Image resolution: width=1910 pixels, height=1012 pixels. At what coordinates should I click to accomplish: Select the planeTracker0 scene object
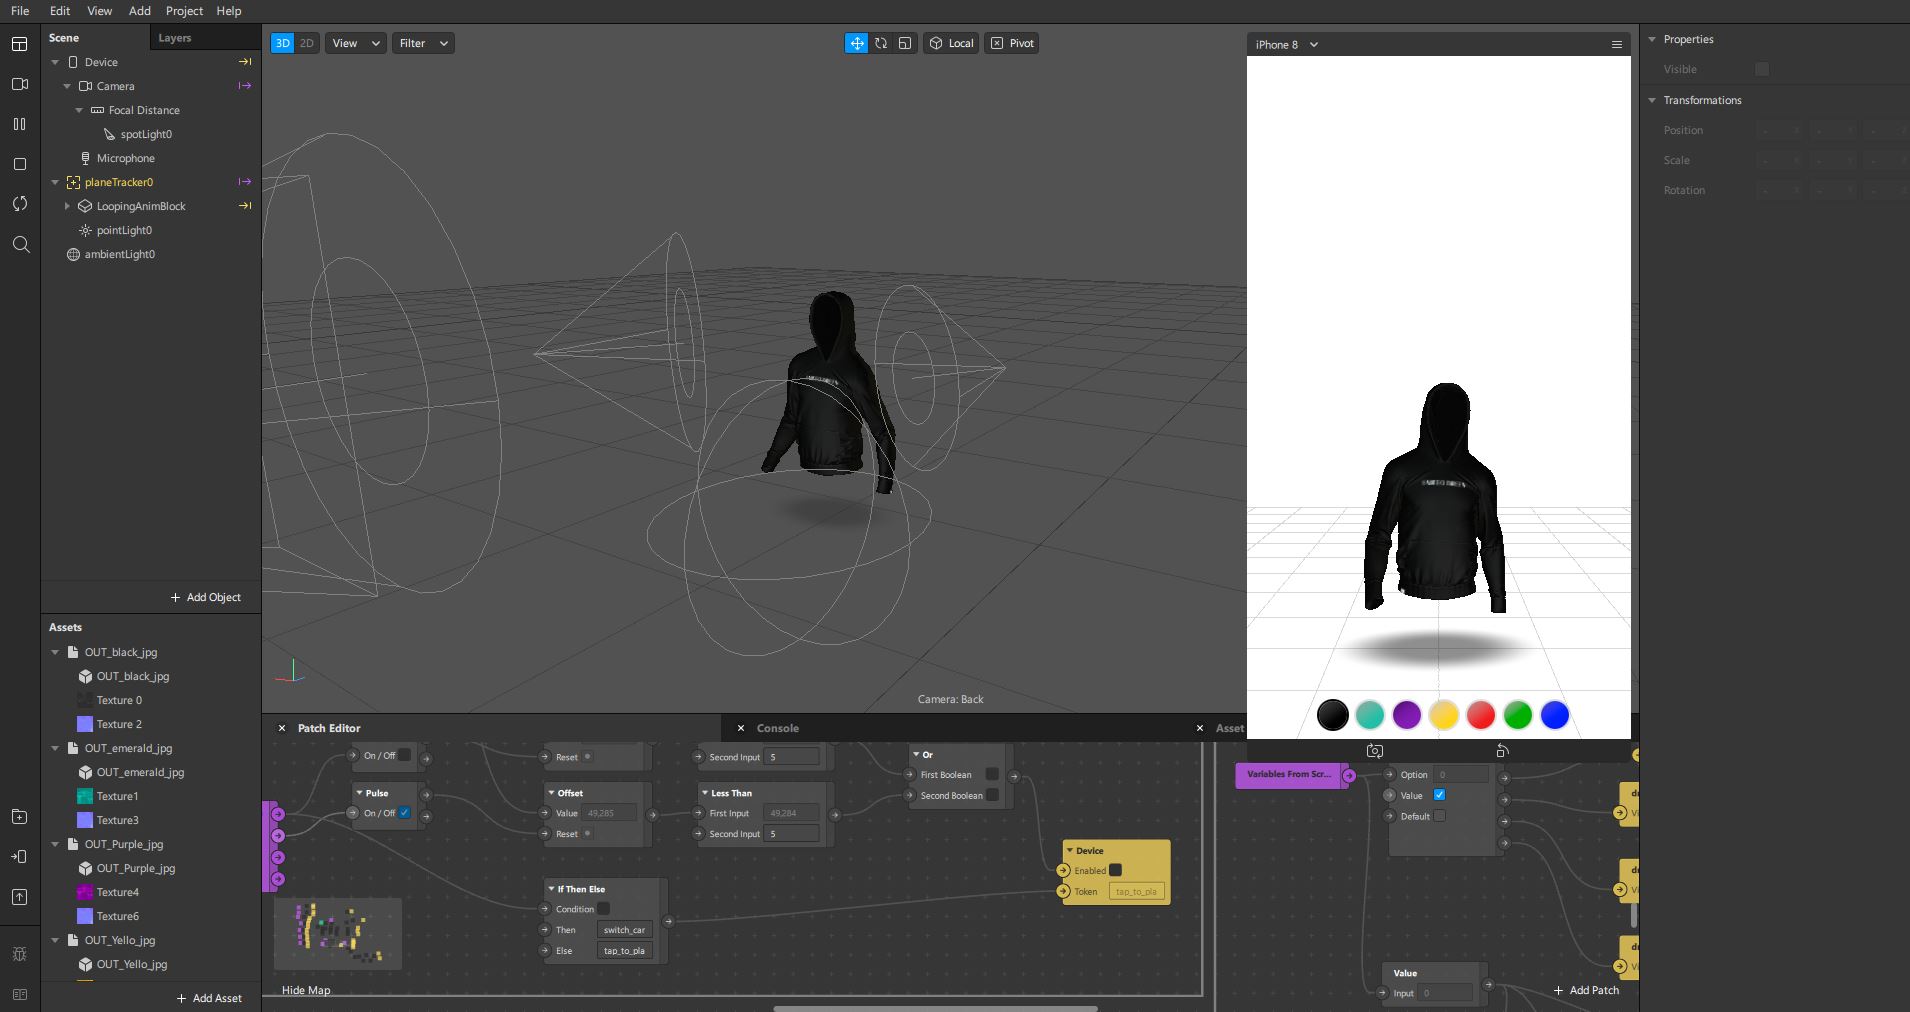119,182
